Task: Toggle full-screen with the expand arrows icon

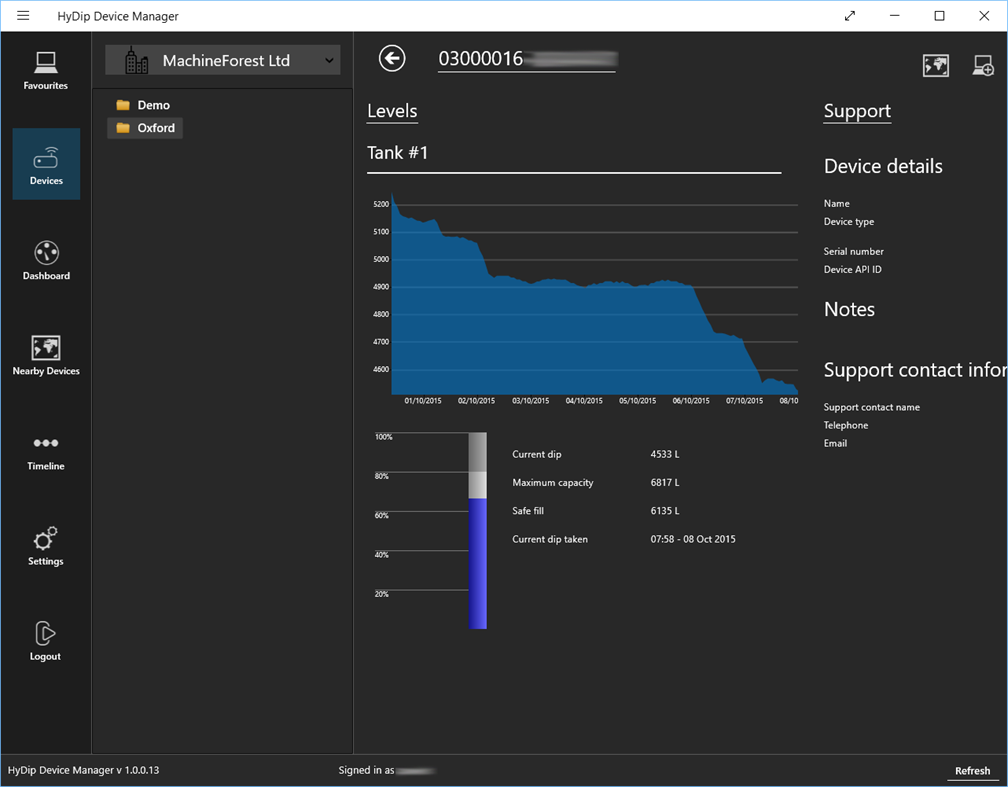Action: pos(850,16)
